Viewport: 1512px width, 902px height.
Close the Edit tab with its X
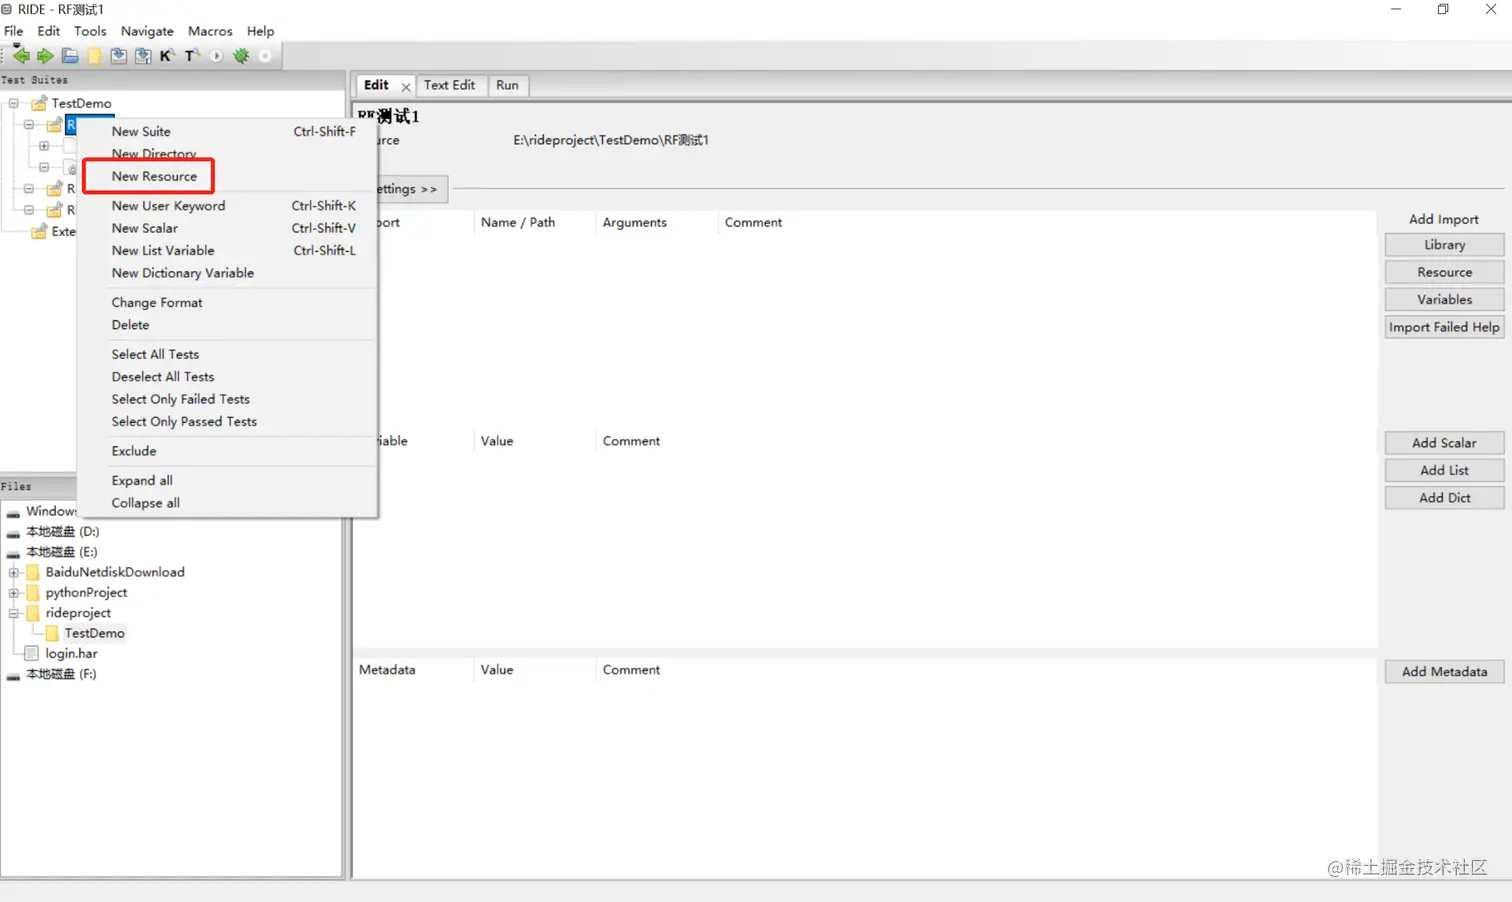pos(406,87)
